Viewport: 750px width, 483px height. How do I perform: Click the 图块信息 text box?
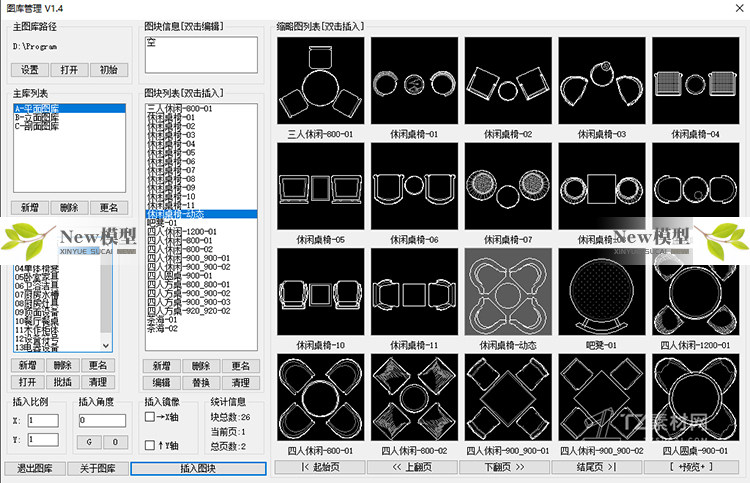pos(201,55)
